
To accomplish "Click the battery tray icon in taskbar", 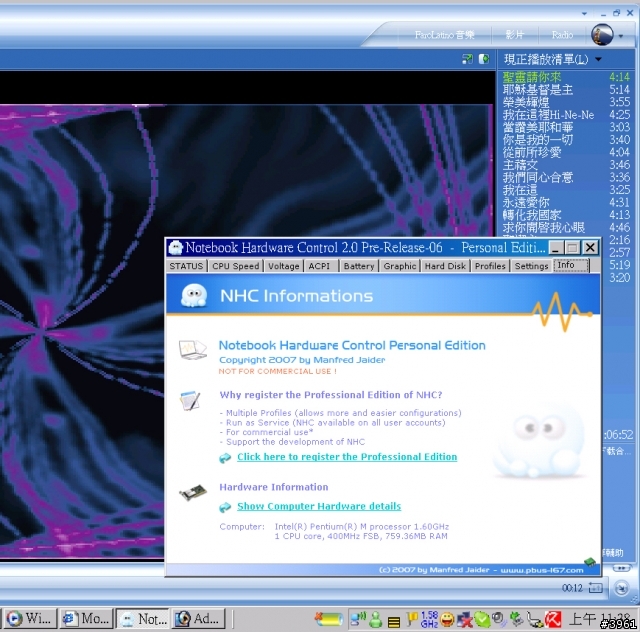I will 329,619.
